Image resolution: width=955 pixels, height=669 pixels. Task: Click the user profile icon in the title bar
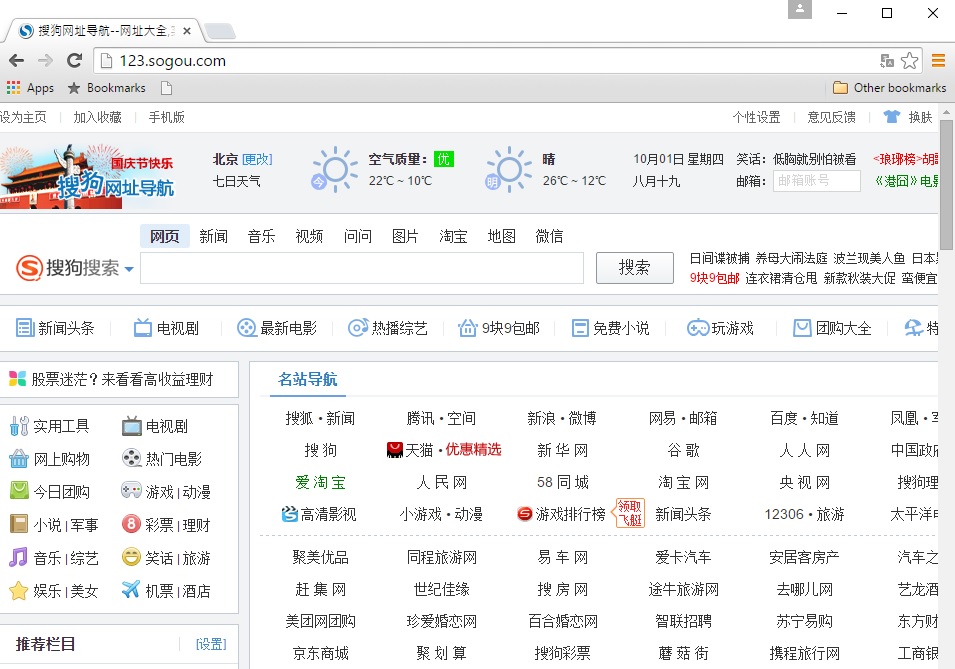799,9
